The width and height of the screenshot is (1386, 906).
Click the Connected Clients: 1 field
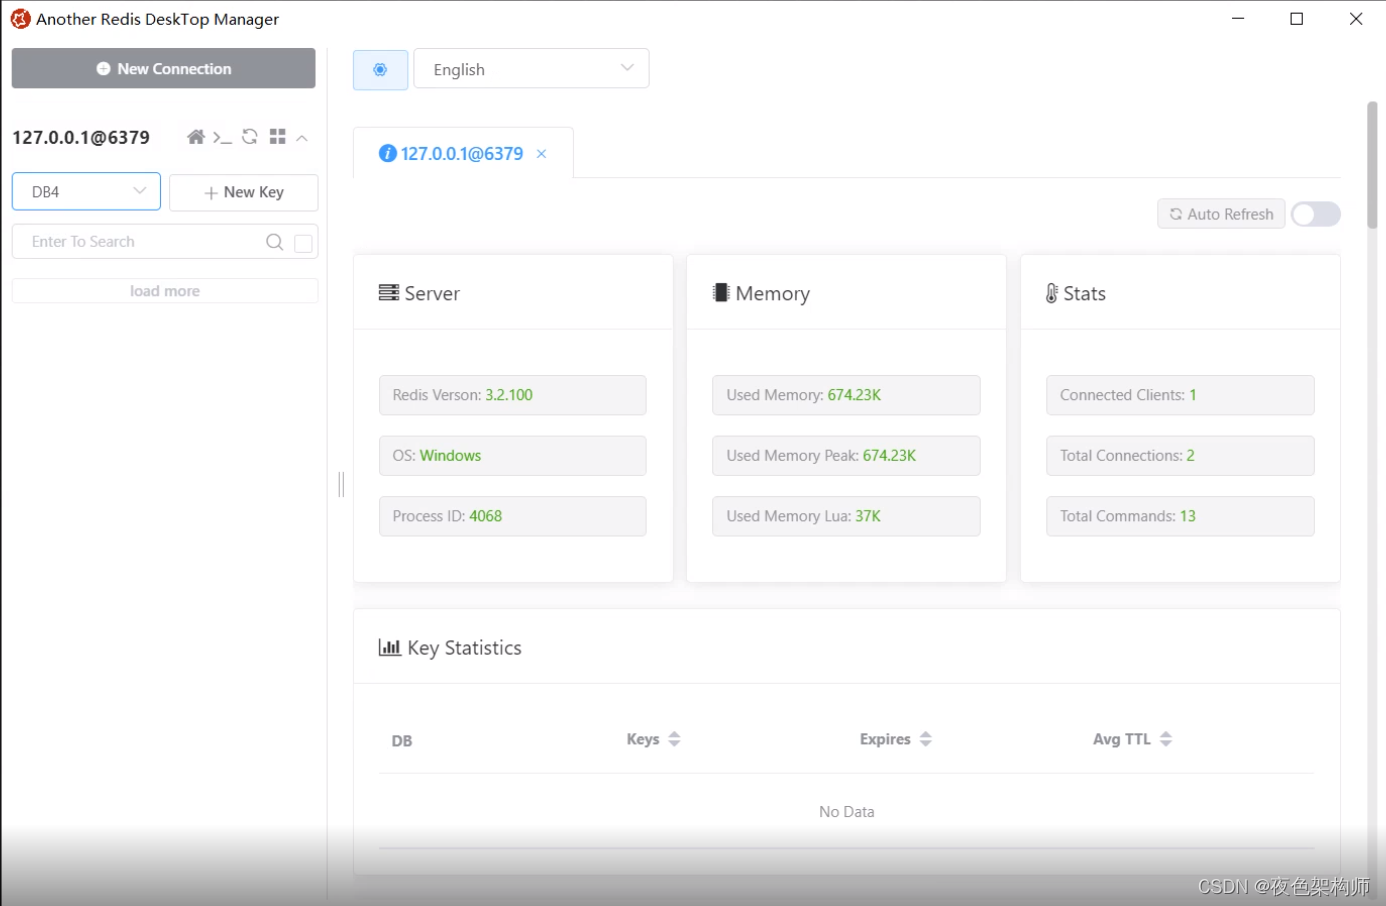(x=1180, y=395)
